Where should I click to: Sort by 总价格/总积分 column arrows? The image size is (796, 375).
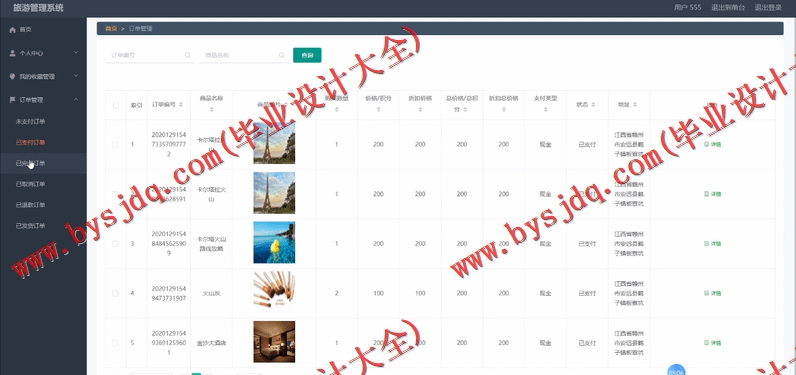click(x=465, y=109)
